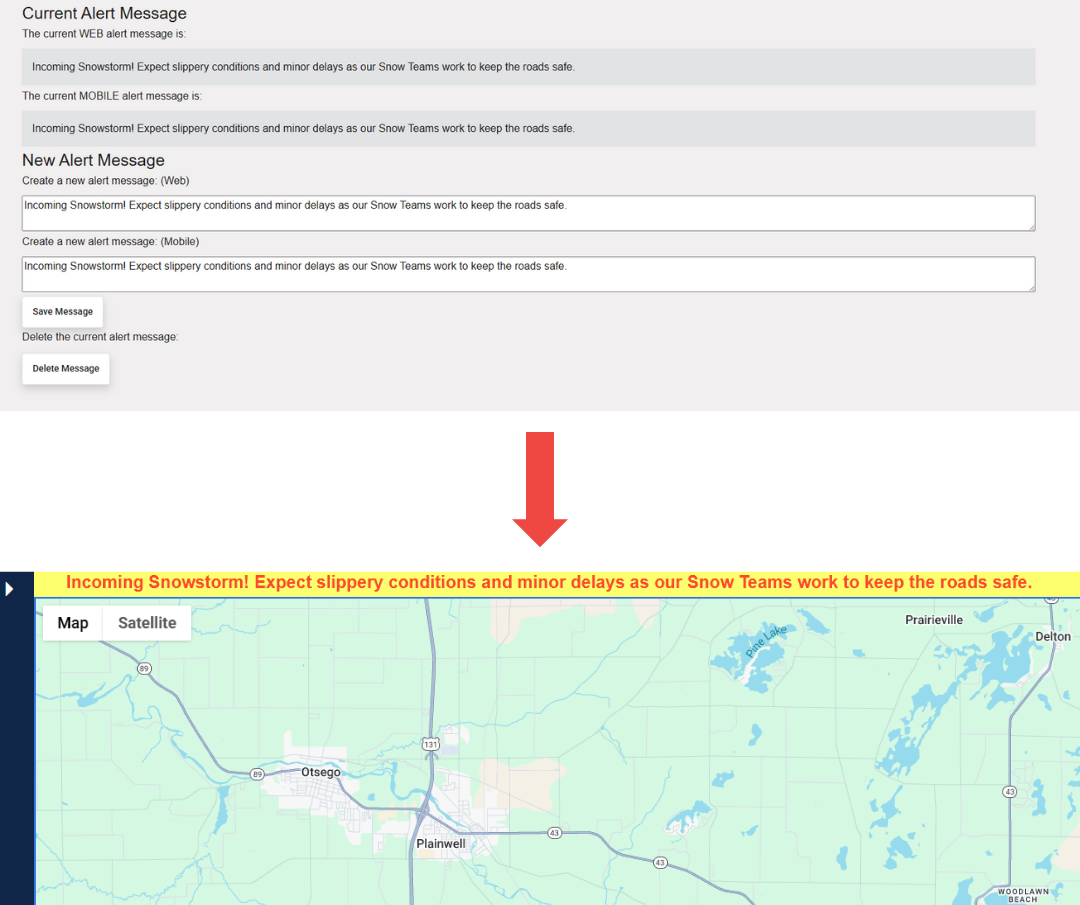Focus the Web new alert message textbox
This screenshot has width=1080, height=905.
(528, 213)
